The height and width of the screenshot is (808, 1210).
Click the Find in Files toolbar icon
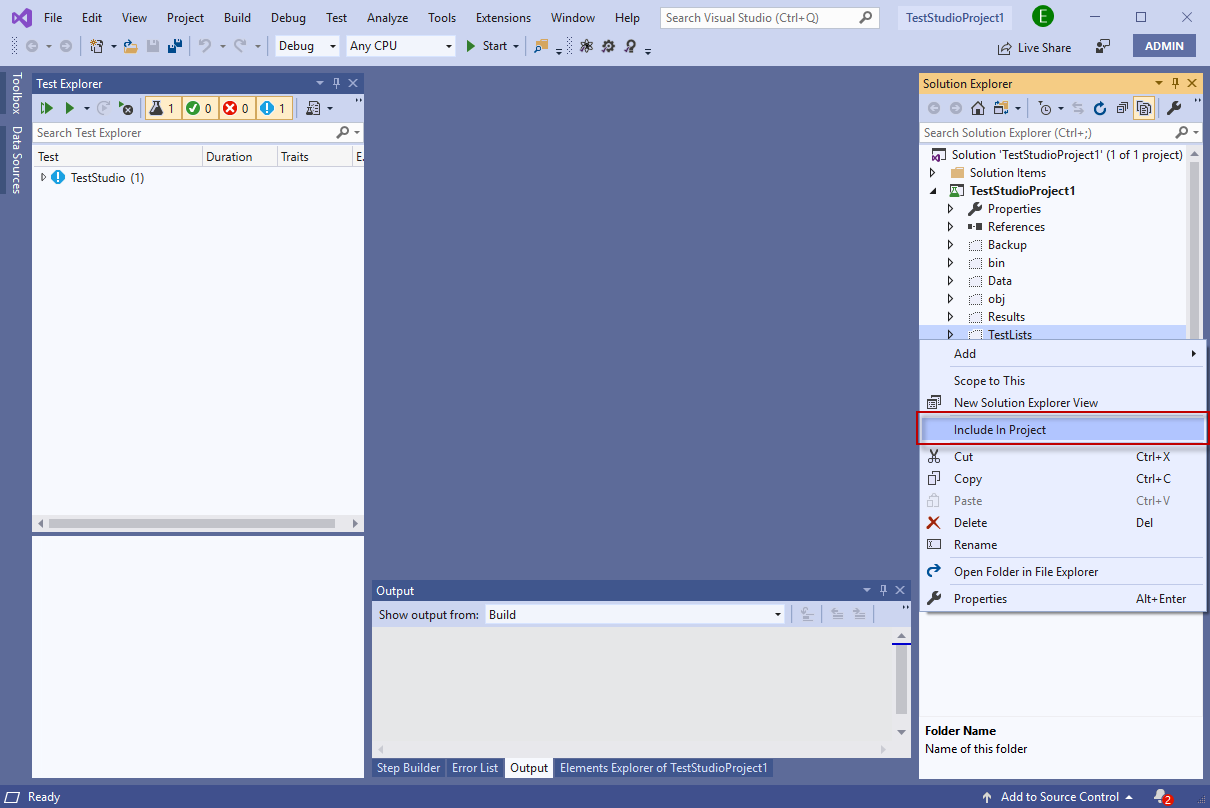pyautogui.click(x=541, y=46)
